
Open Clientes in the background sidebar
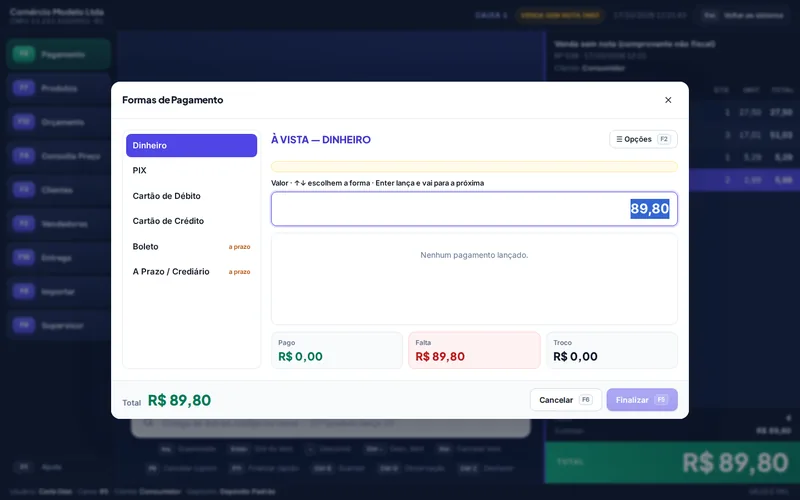[59, 190]
